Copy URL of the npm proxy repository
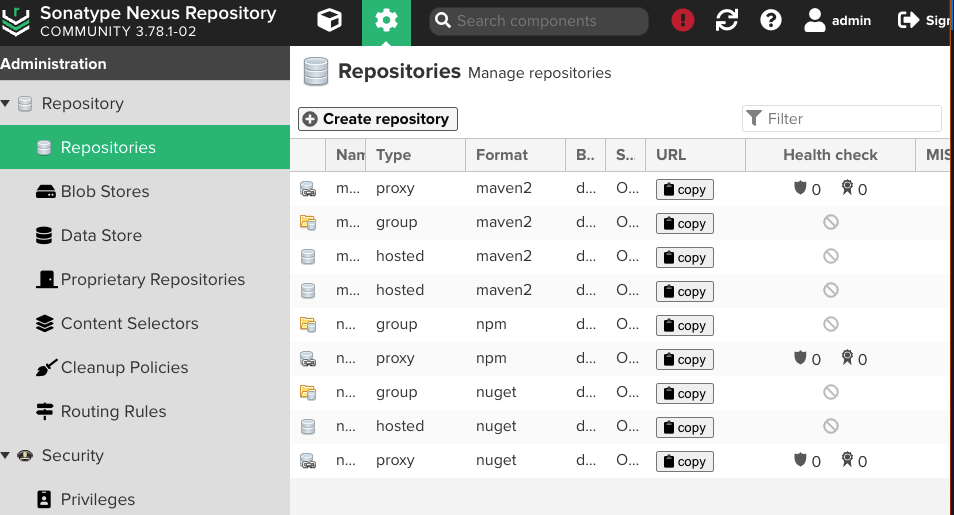Screen dimensions: 954x515 pyautogui.click(x=684, y=360)
